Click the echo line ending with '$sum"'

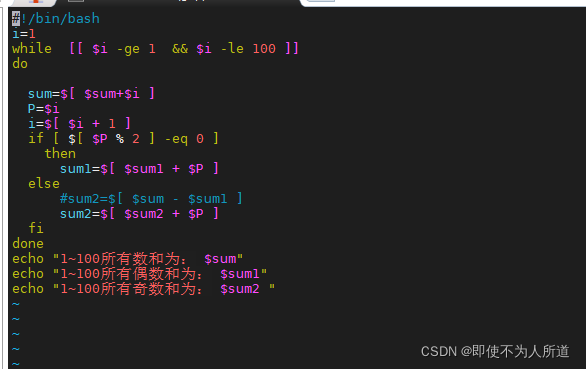pyautogui.click(x=127, y=259)
